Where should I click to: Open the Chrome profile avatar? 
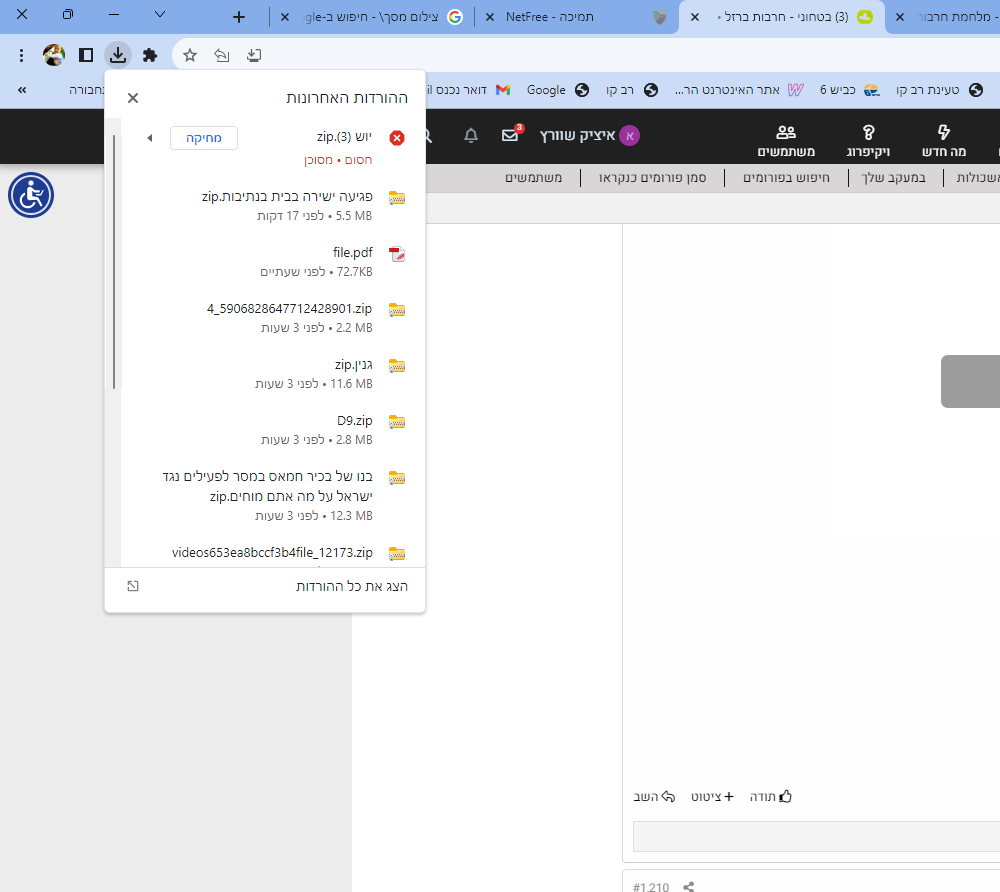[54, 55]
